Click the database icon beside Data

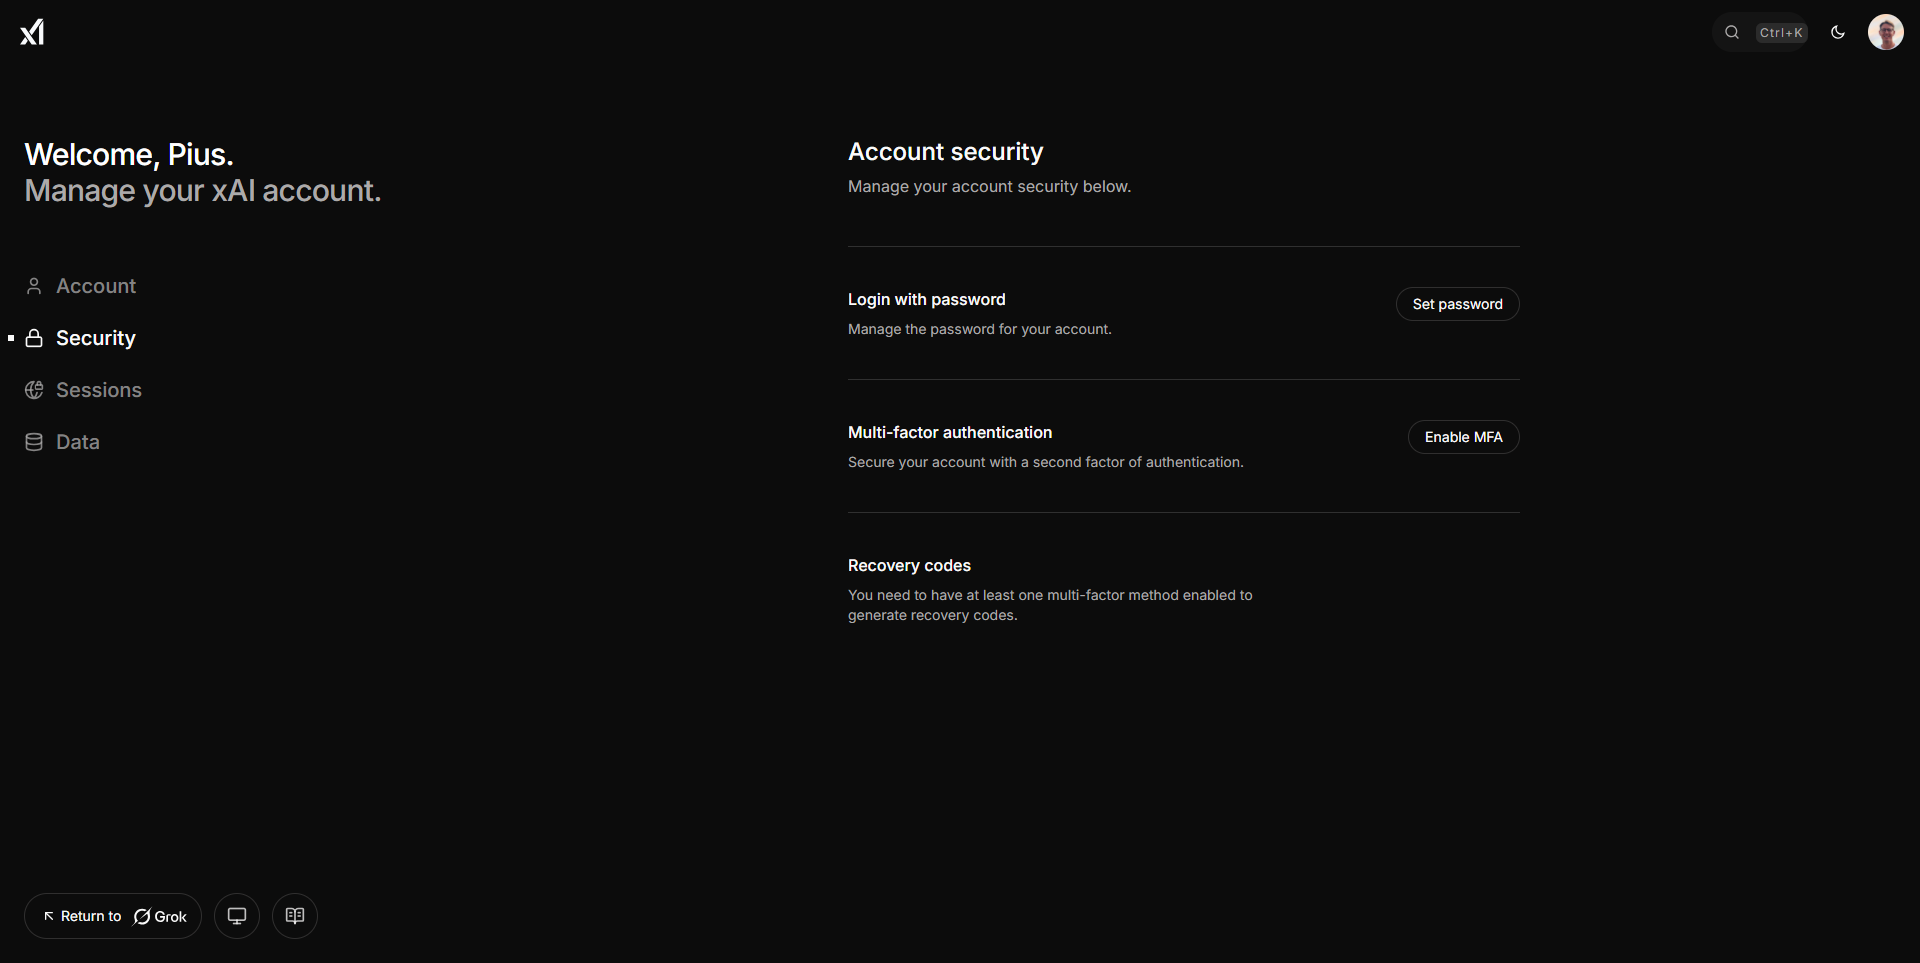[x=34, y=442]
